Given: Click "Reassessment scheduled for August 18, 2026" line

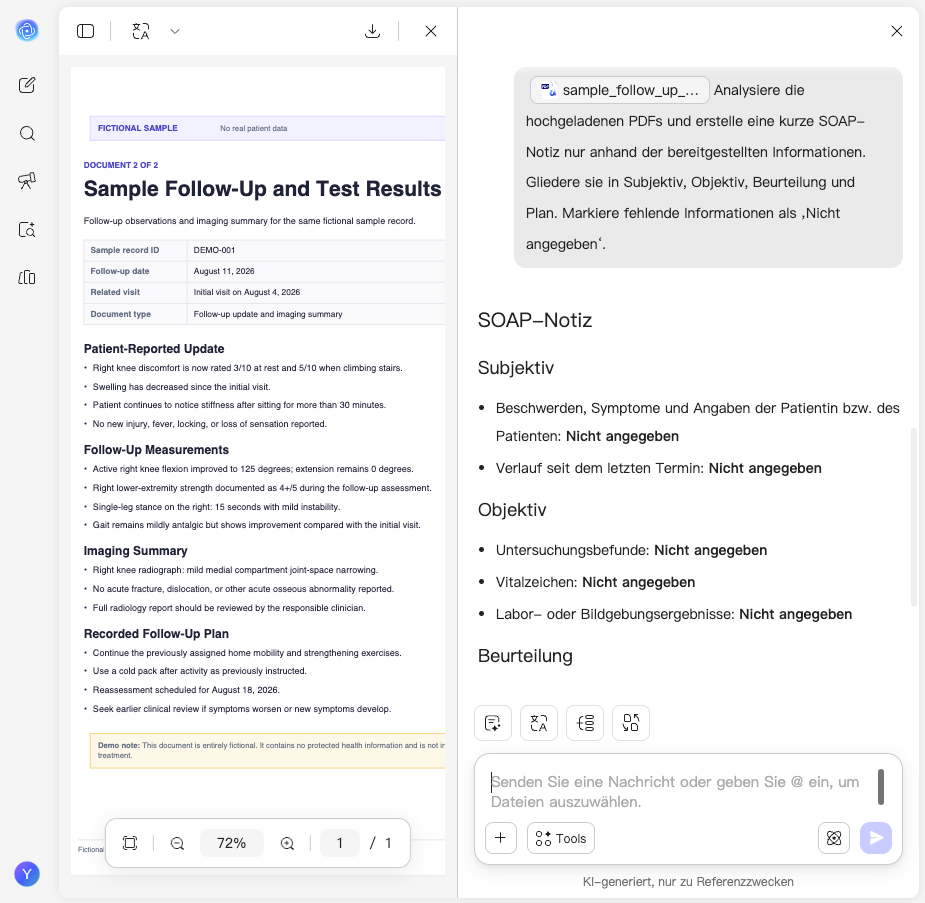Looking at the screenshot, I should click(186, 690).
